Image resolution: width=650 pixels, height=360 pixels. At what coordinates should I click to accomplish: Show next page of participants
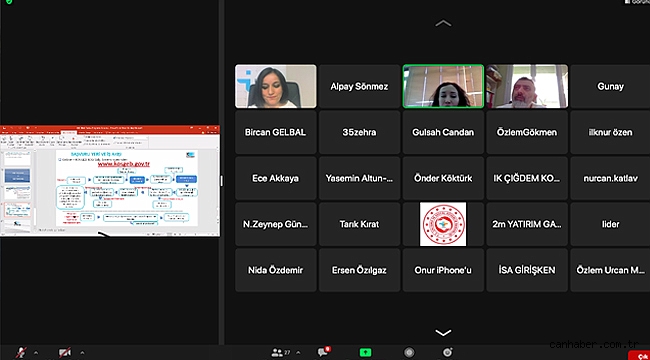tap(443, 333)
